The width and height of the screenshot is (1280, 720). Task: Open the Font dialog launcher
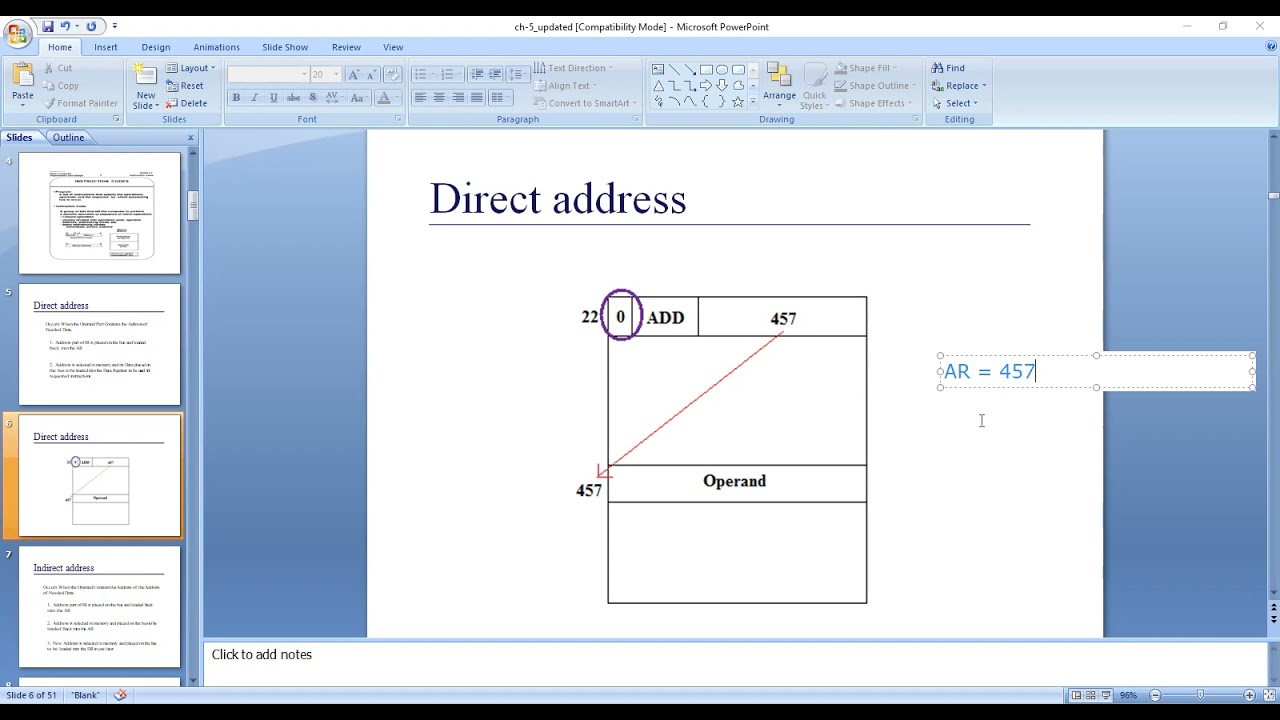pyautogui.click(x=397, y=119)
